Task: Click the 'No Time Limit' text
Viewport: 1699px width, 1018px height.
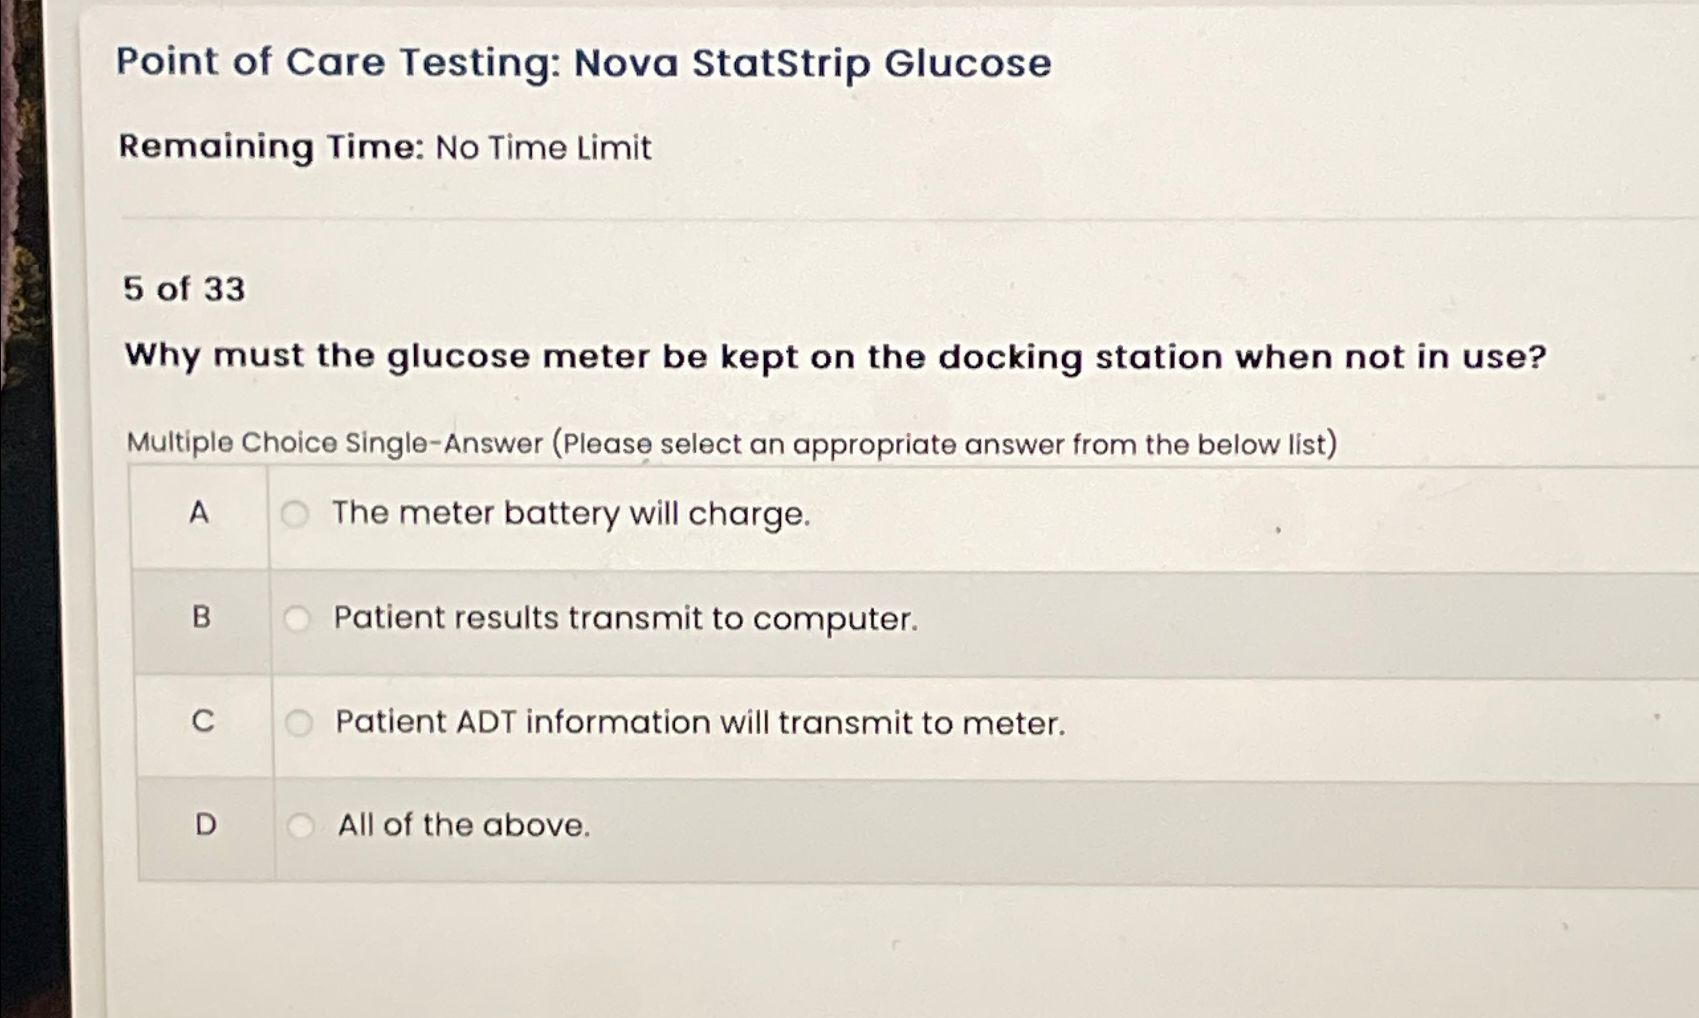Action: click(x=544, y=148)
